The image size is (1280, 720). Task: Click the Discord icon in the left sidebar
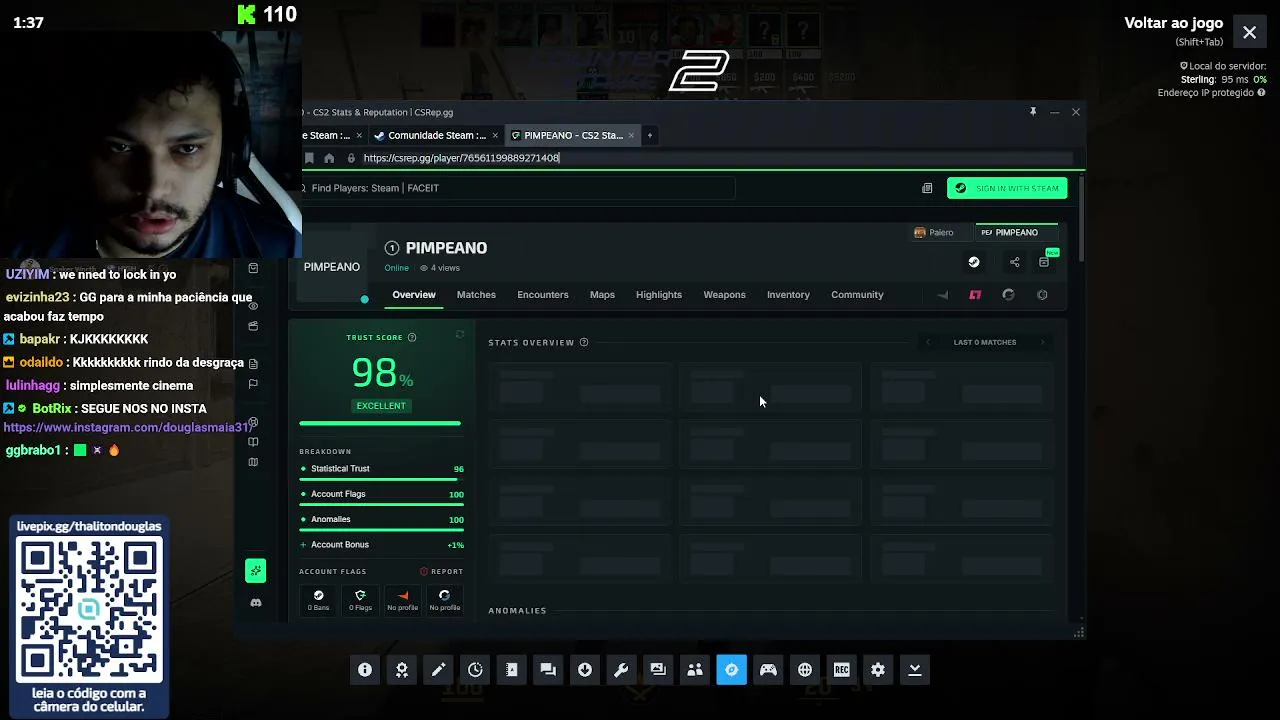pyautogui.click(x=256, y=602)
